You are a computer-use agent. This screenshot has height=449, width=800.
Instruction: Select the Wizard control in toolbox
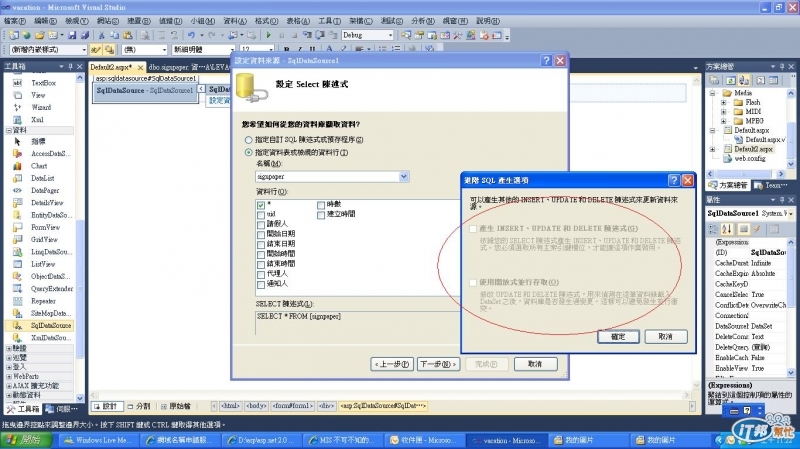(41, 107)
